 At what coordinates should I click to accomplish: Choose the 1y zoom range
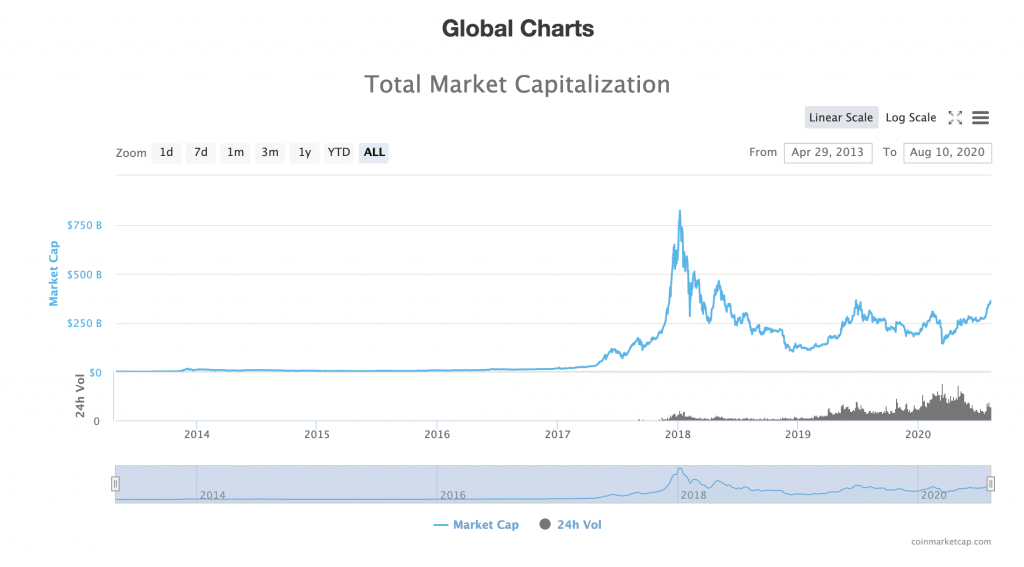[x=305, y=153]
